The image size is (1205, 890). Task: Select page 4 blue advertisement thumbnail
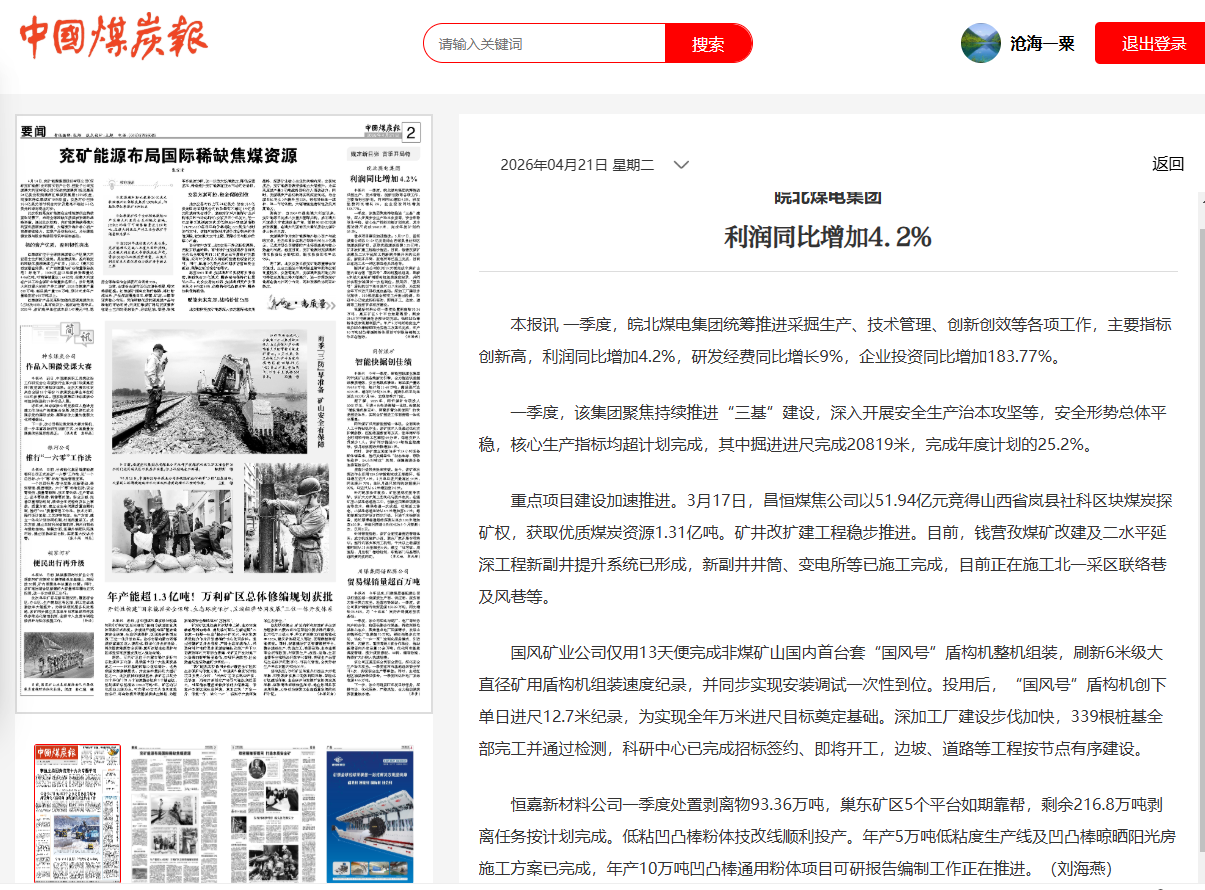click(370, 812)
